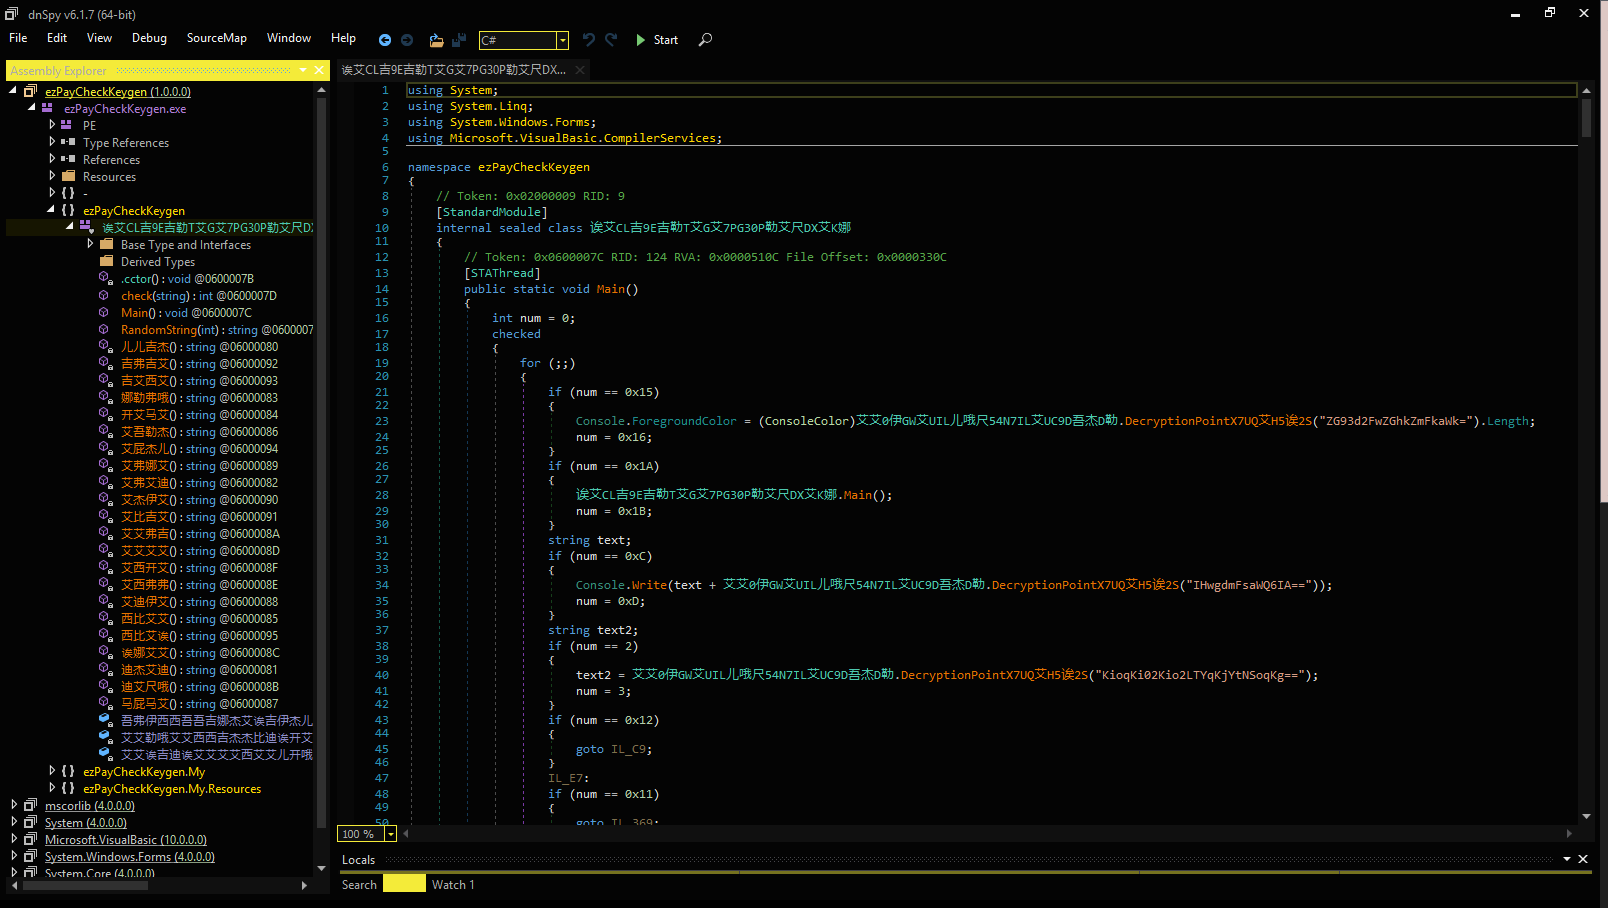The image size is (1608, 908).
Task: Open the System.Windows.Forms (4.0.0.0) assembly
Action: (x=130, y=856)
